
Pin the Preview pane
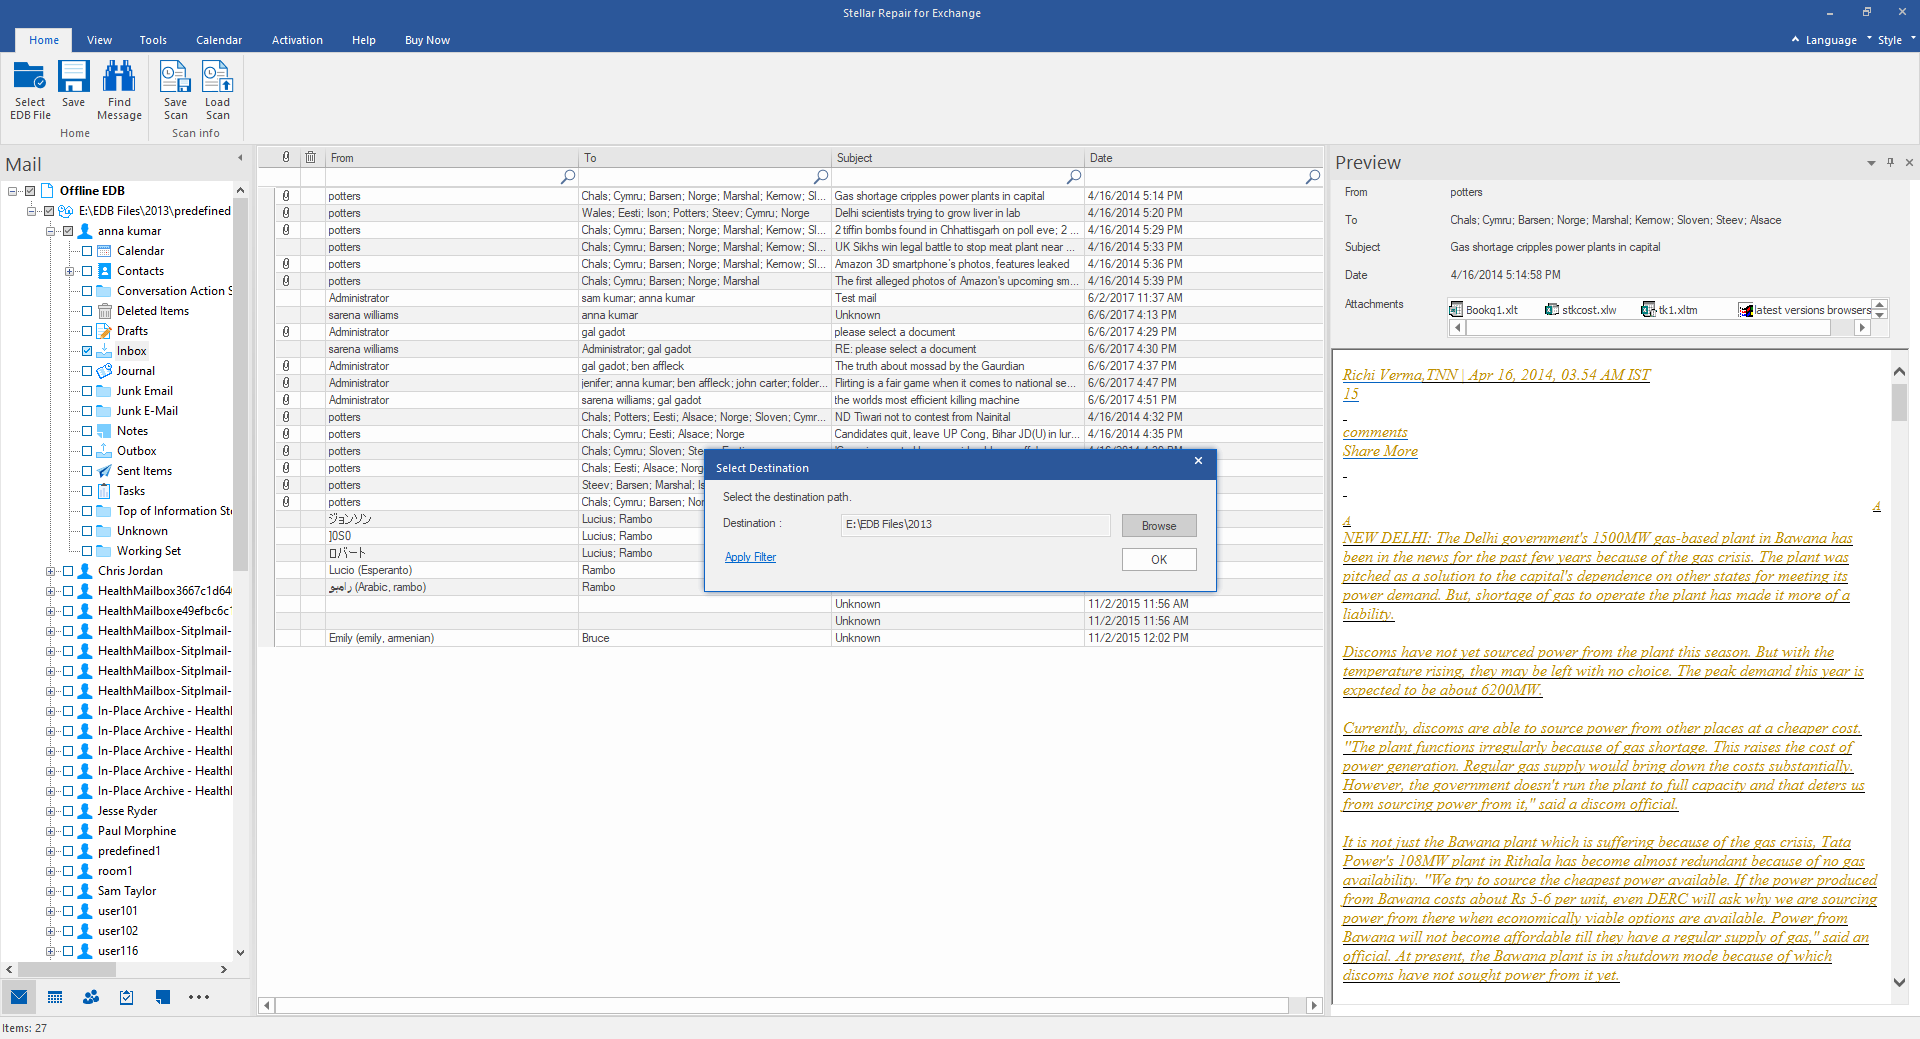(1890, 162)
